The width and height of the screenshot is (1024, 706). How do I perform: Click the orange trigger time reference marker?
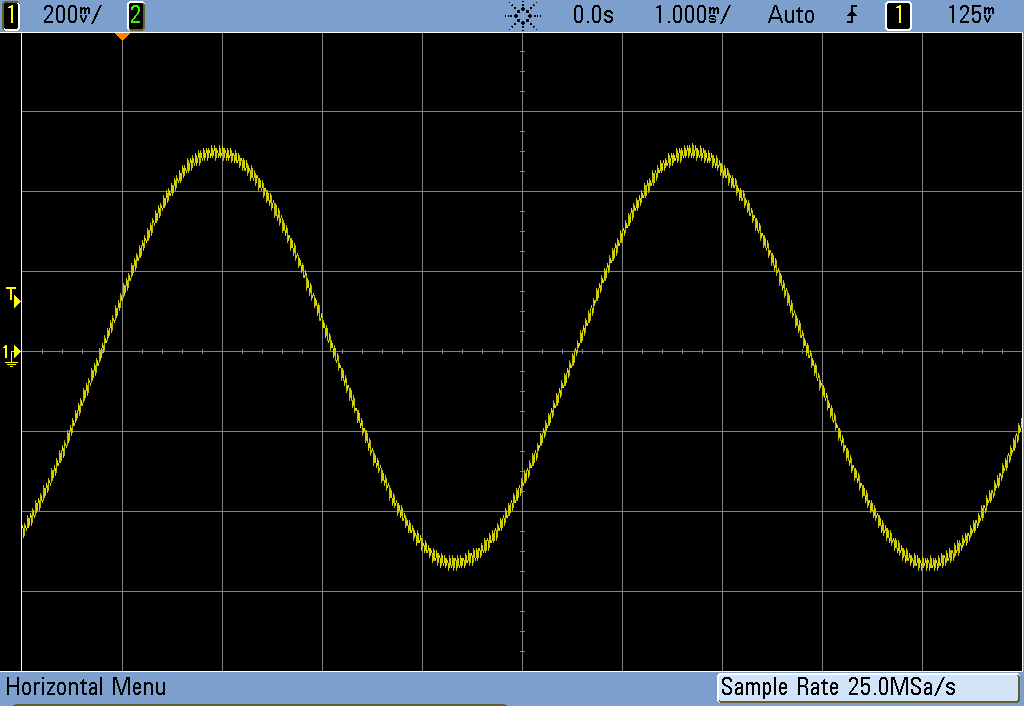coord(122,36)
